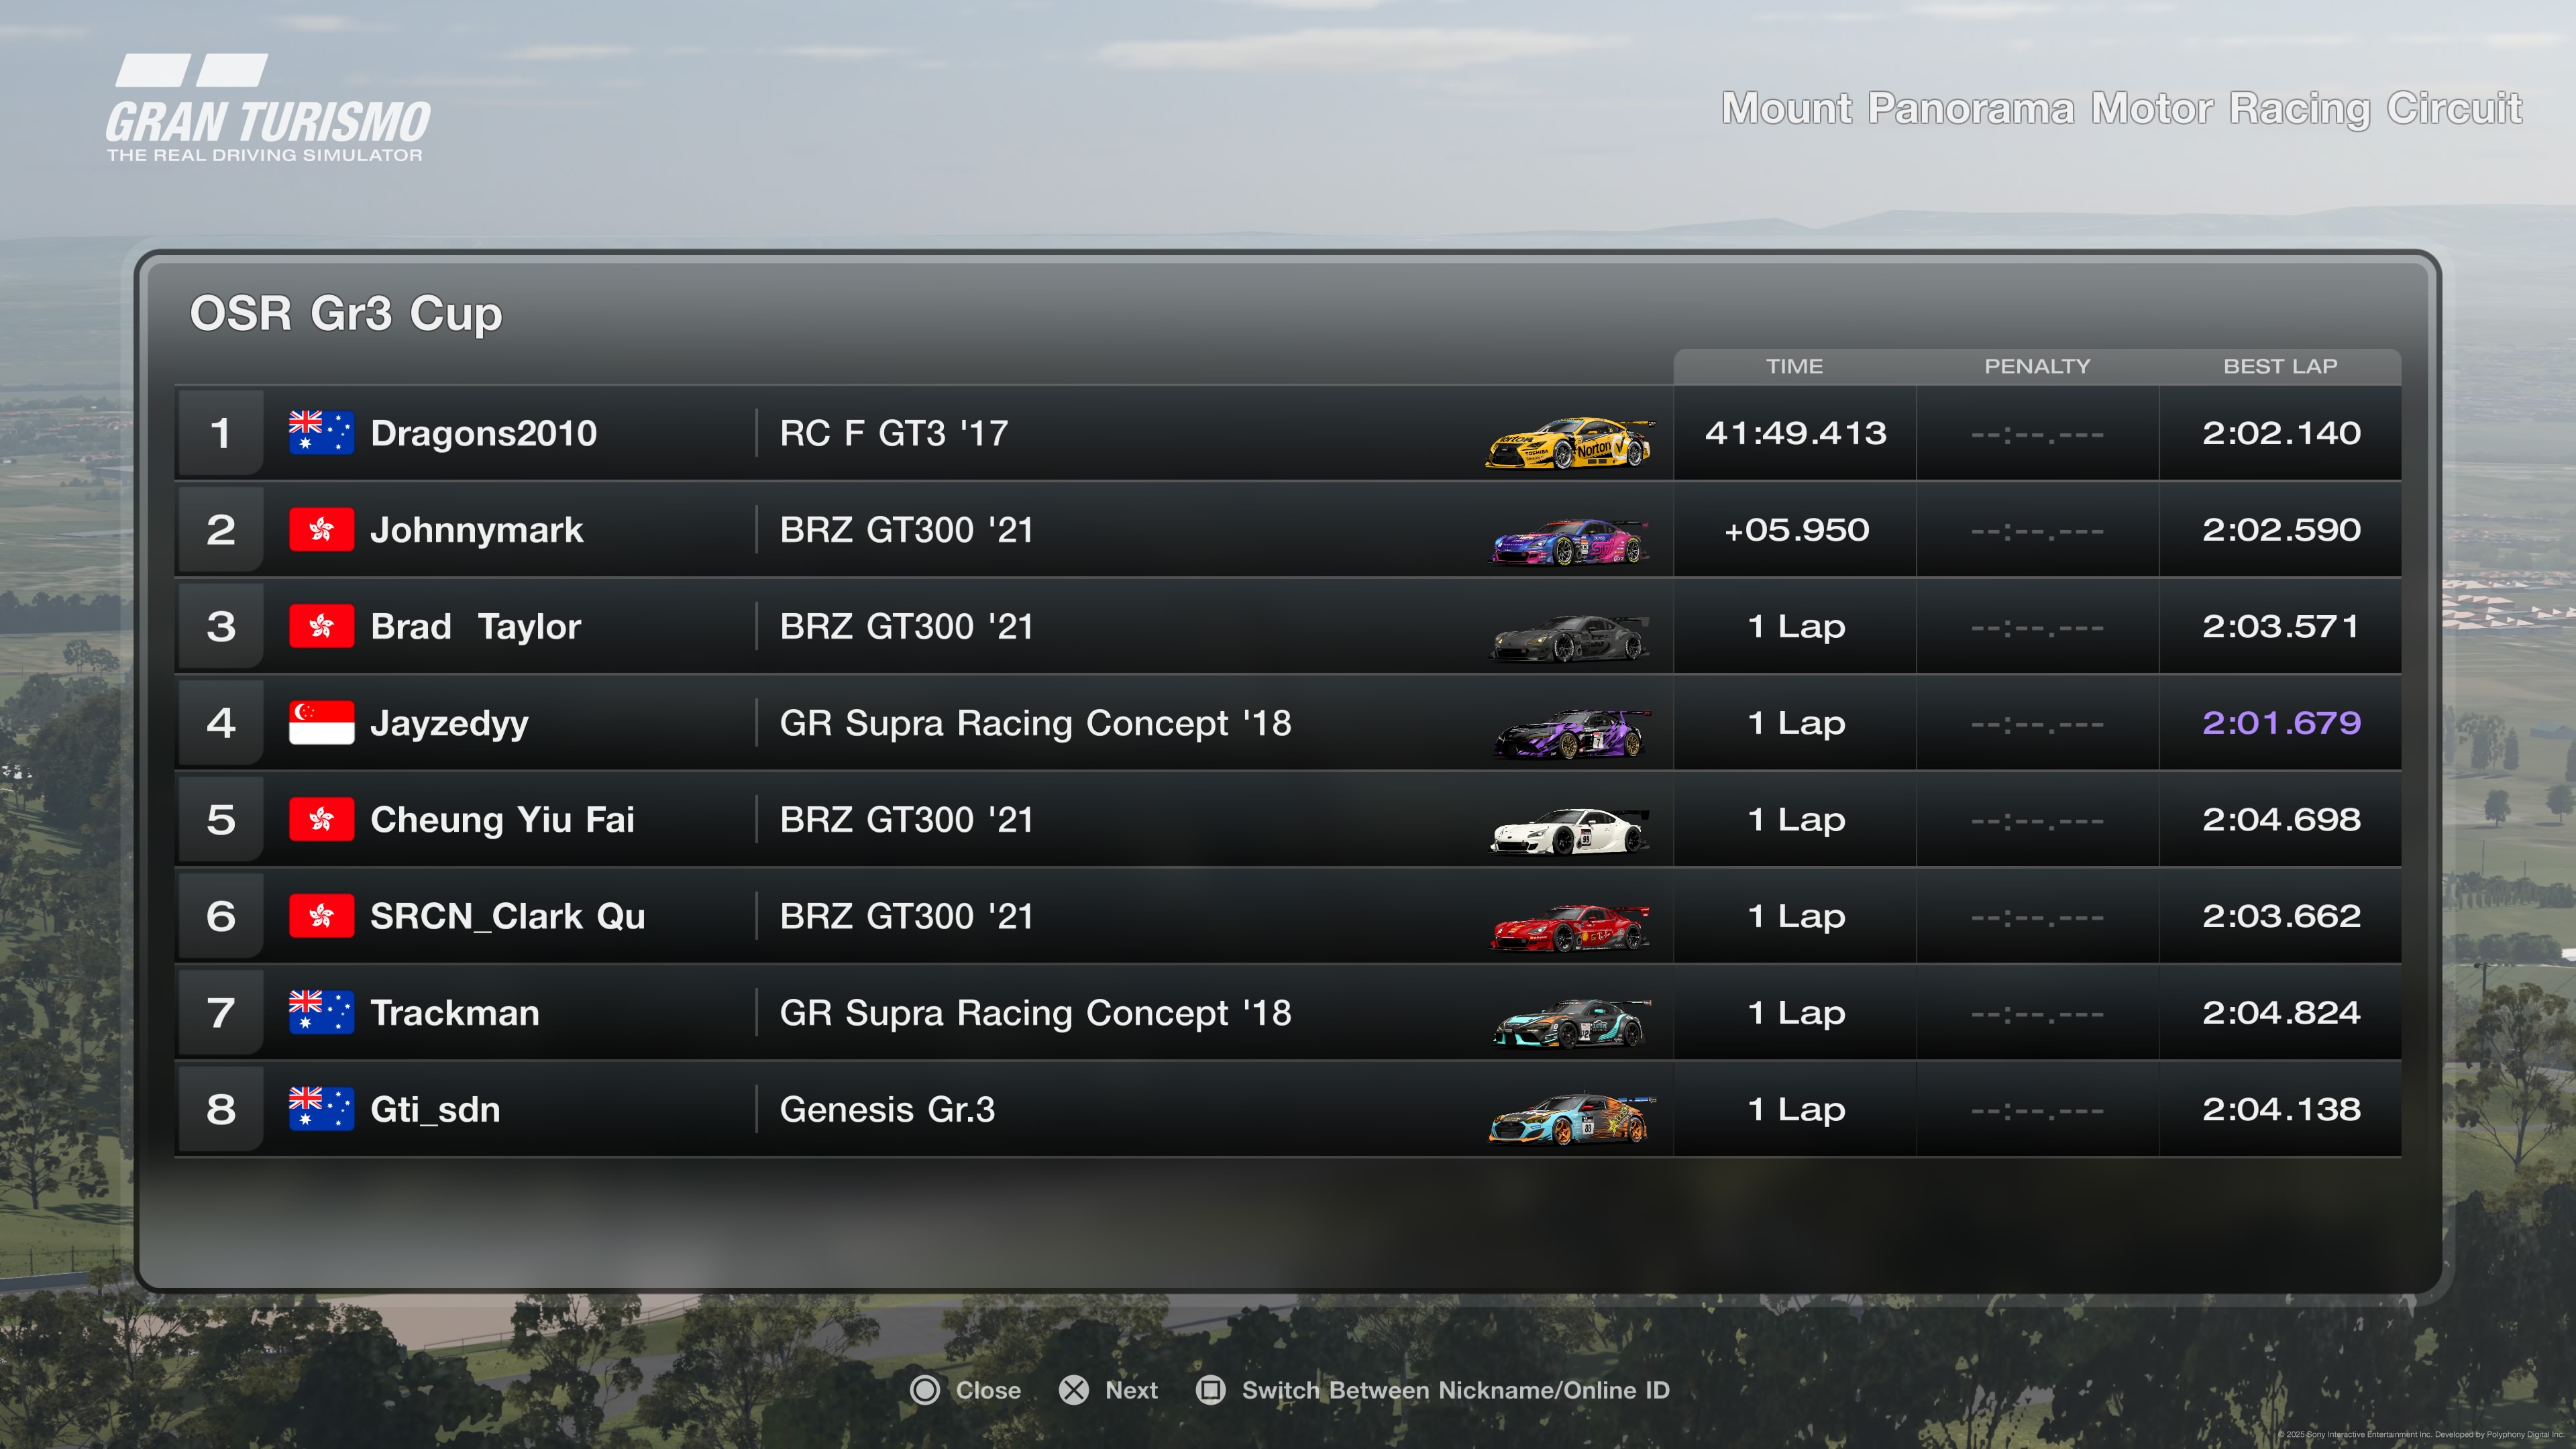Select the Next label at the bottom
2576x1449 pixels.
(1131, 1390)
